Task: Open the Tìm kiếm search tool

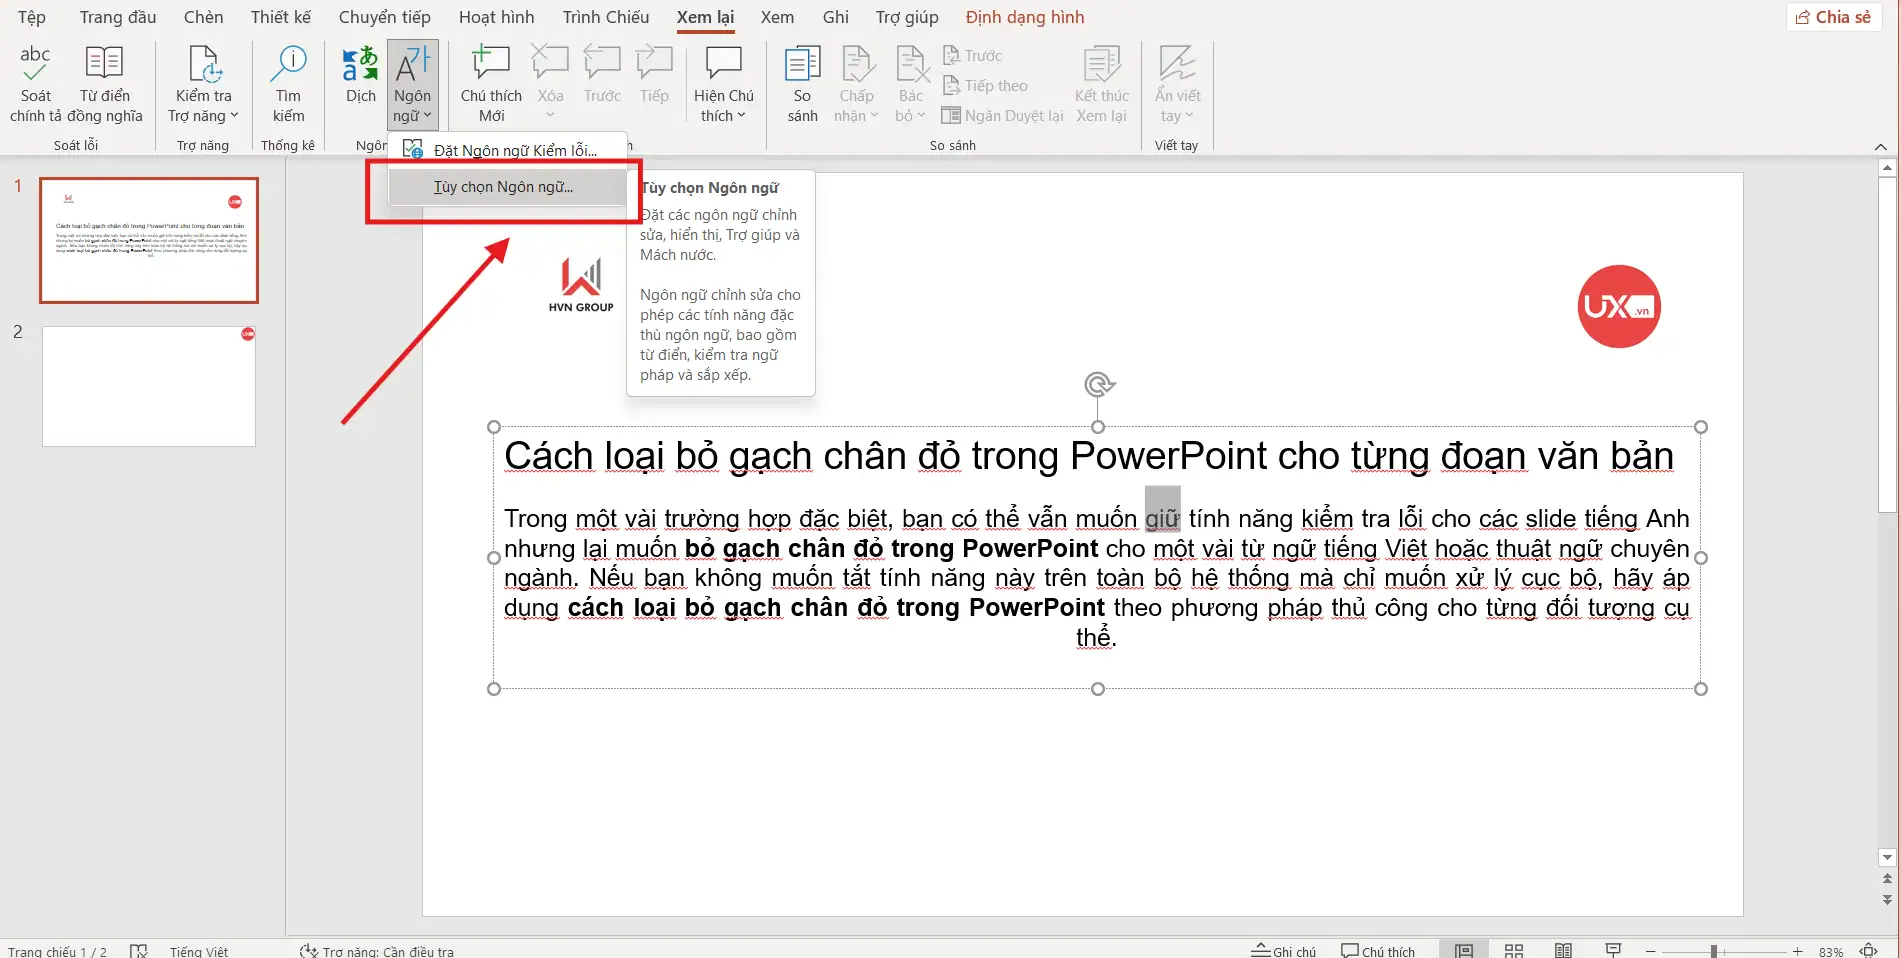Action: click(x=288, y=82)
